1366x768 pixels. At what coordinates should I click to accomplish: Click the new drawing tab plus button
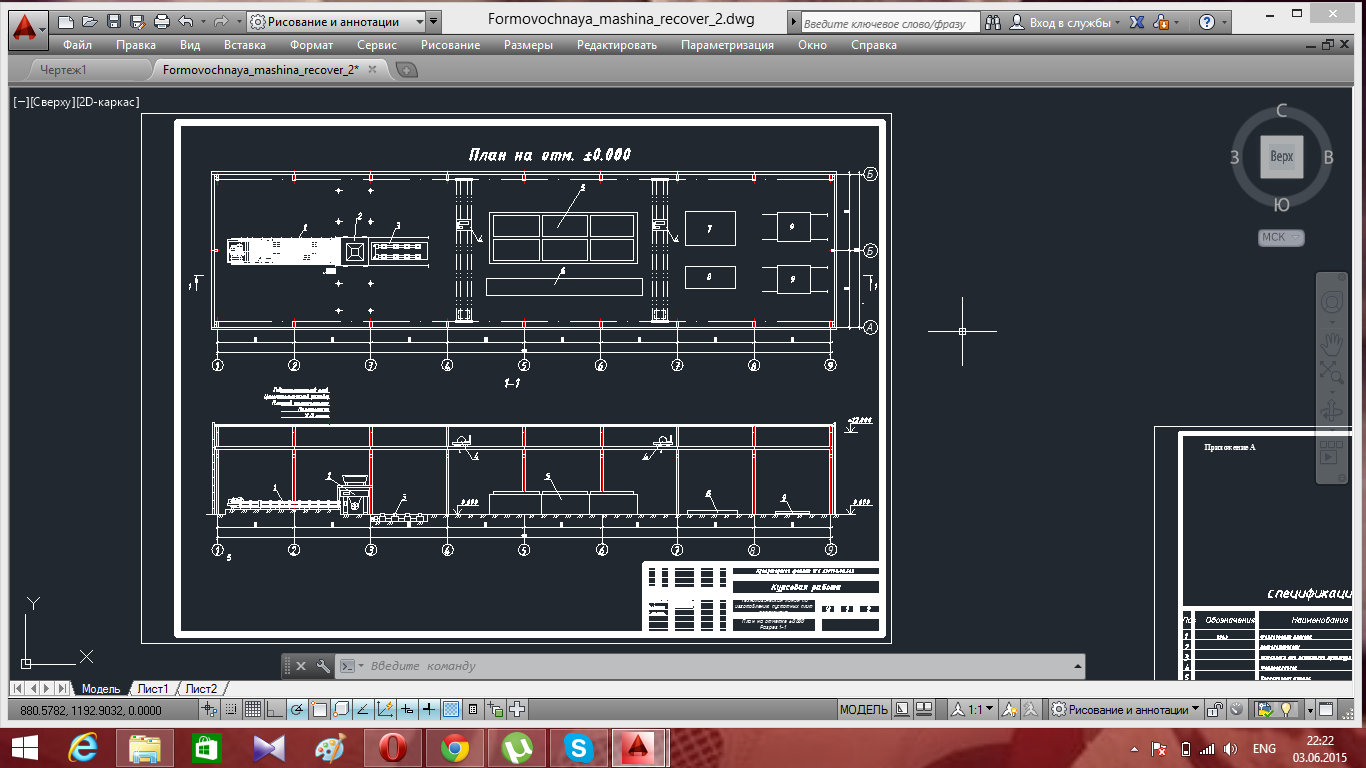(x=407, y=70)
